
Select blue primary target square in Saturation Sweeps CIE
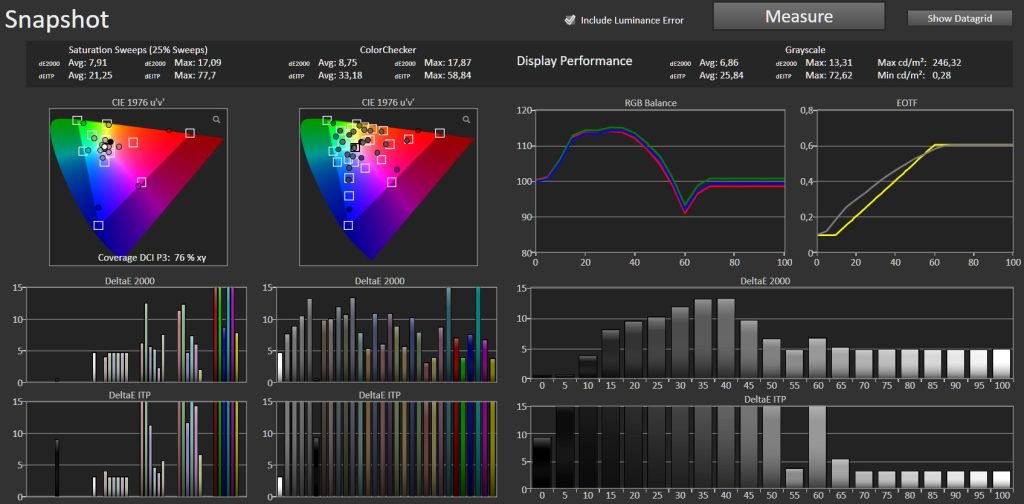click(x=98, y=225)
